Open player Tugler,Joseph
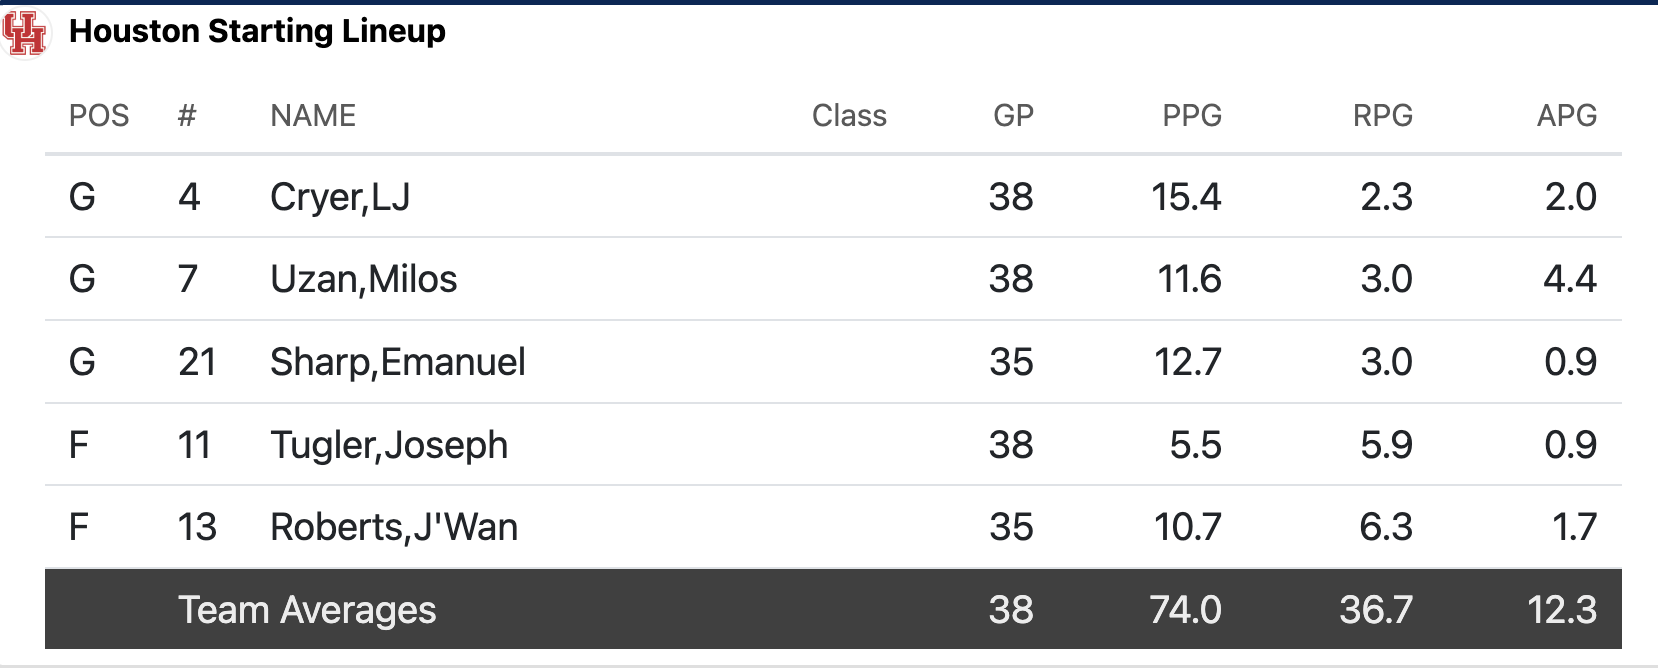 [389, 445]
